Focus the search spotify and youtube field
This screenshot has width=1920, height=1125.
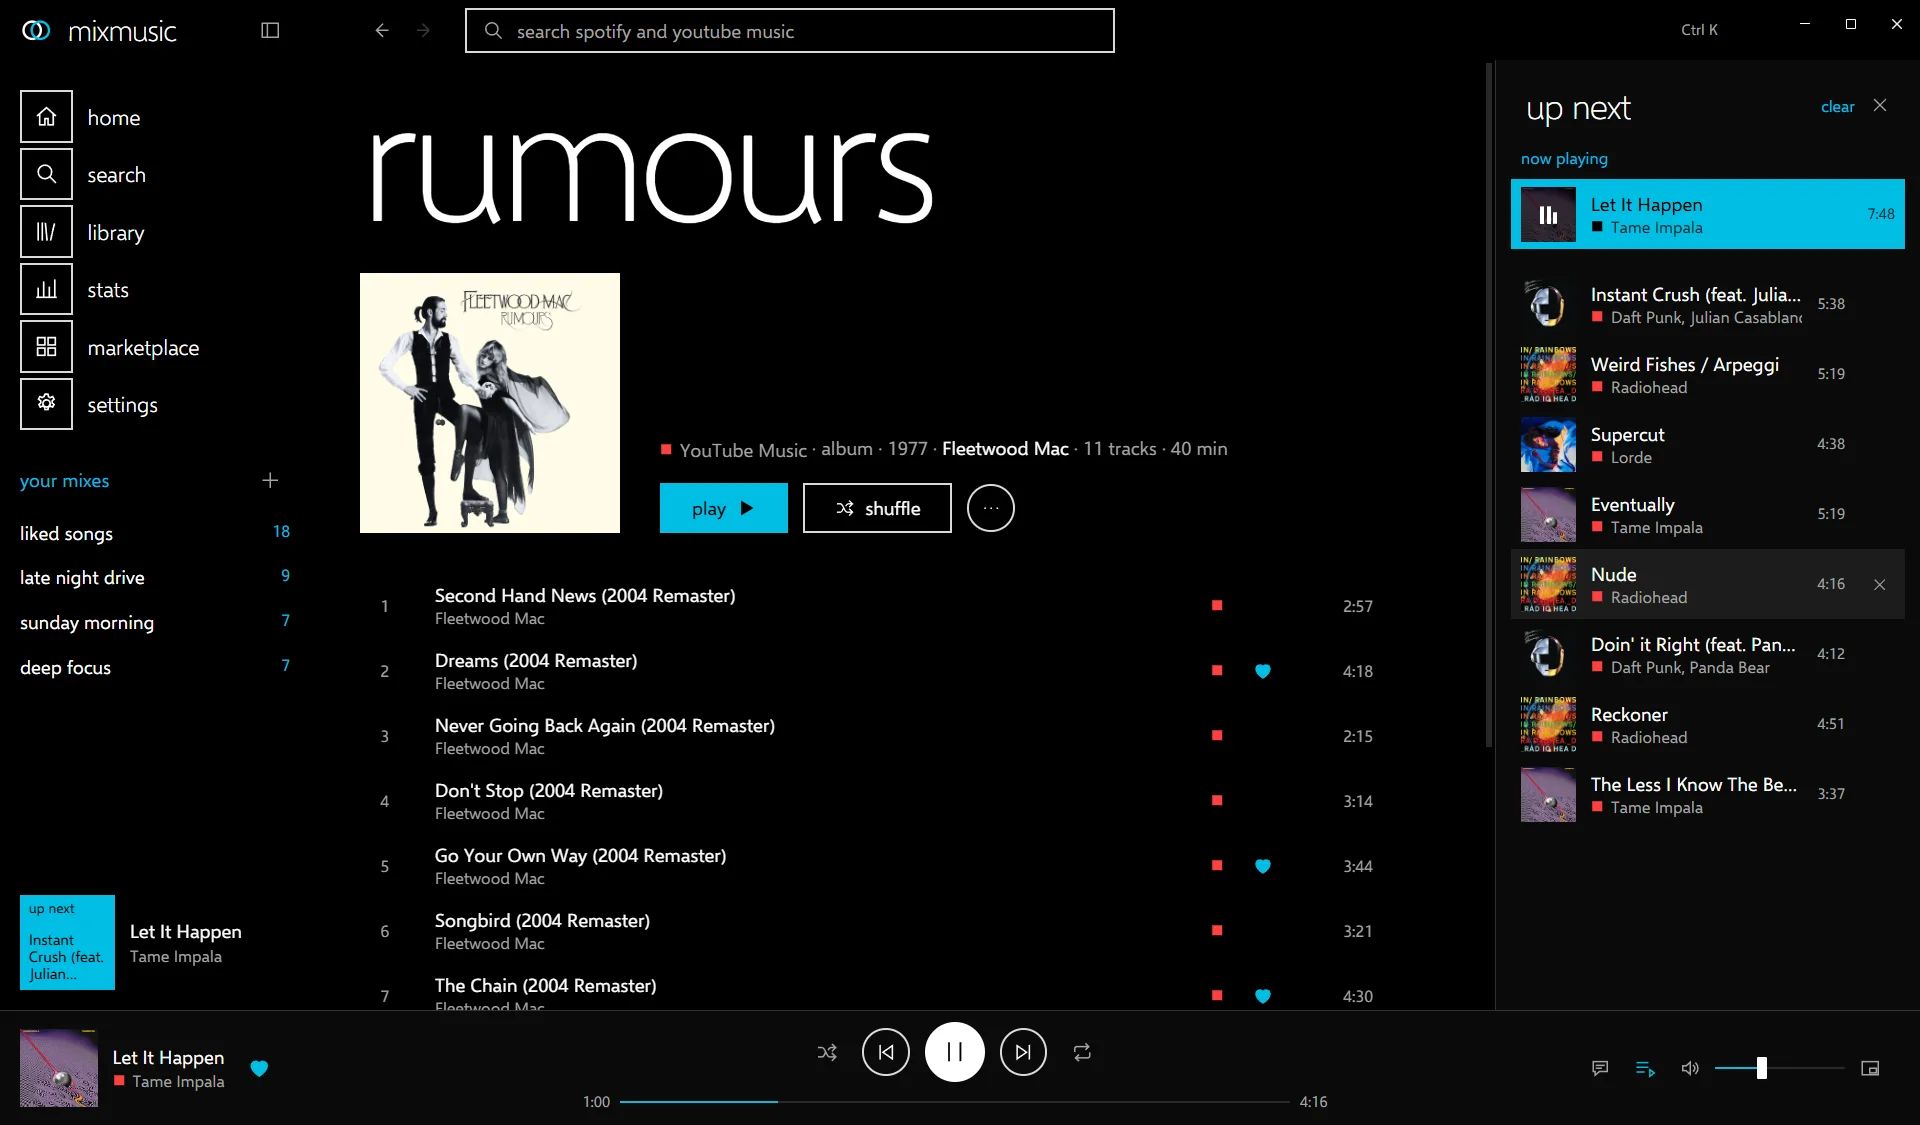(790, 31)
